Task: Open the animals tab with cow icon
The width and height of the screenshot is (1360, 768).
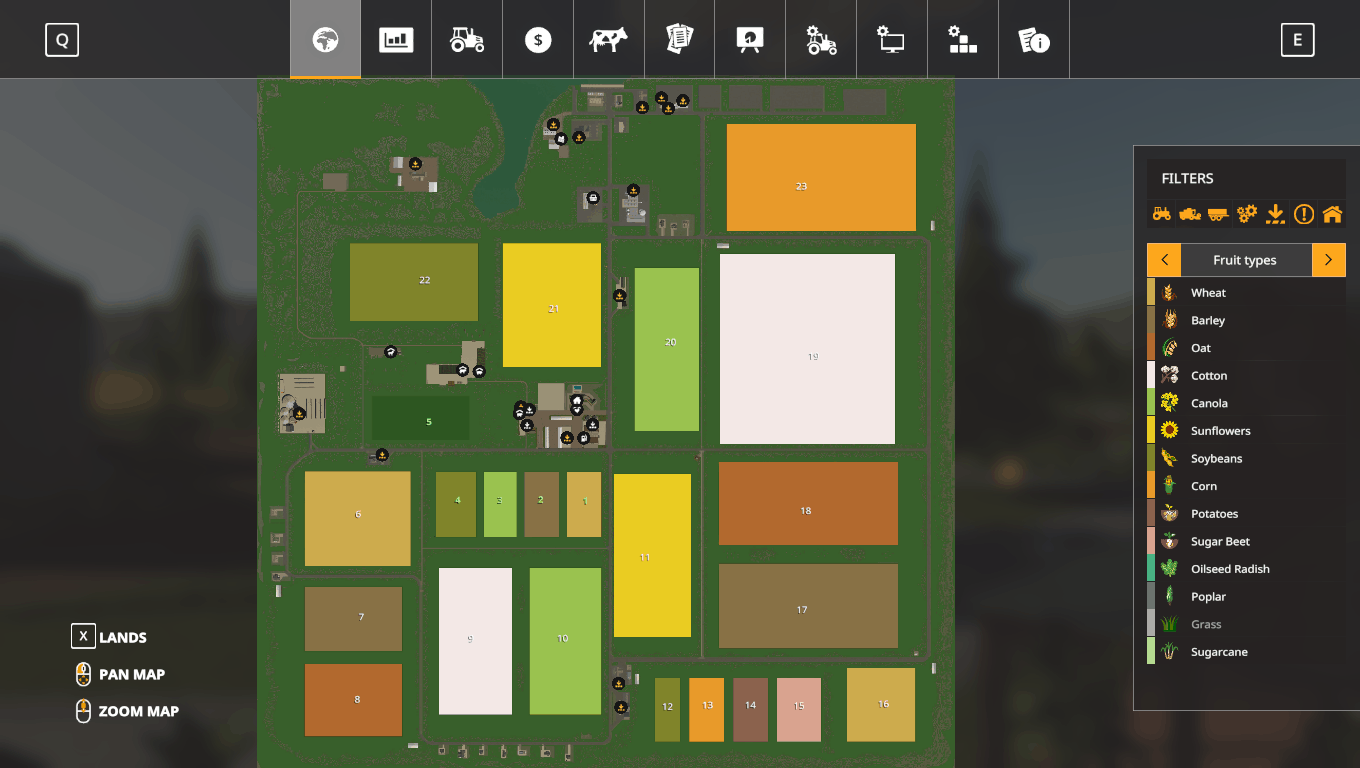Action: (608, 40)
